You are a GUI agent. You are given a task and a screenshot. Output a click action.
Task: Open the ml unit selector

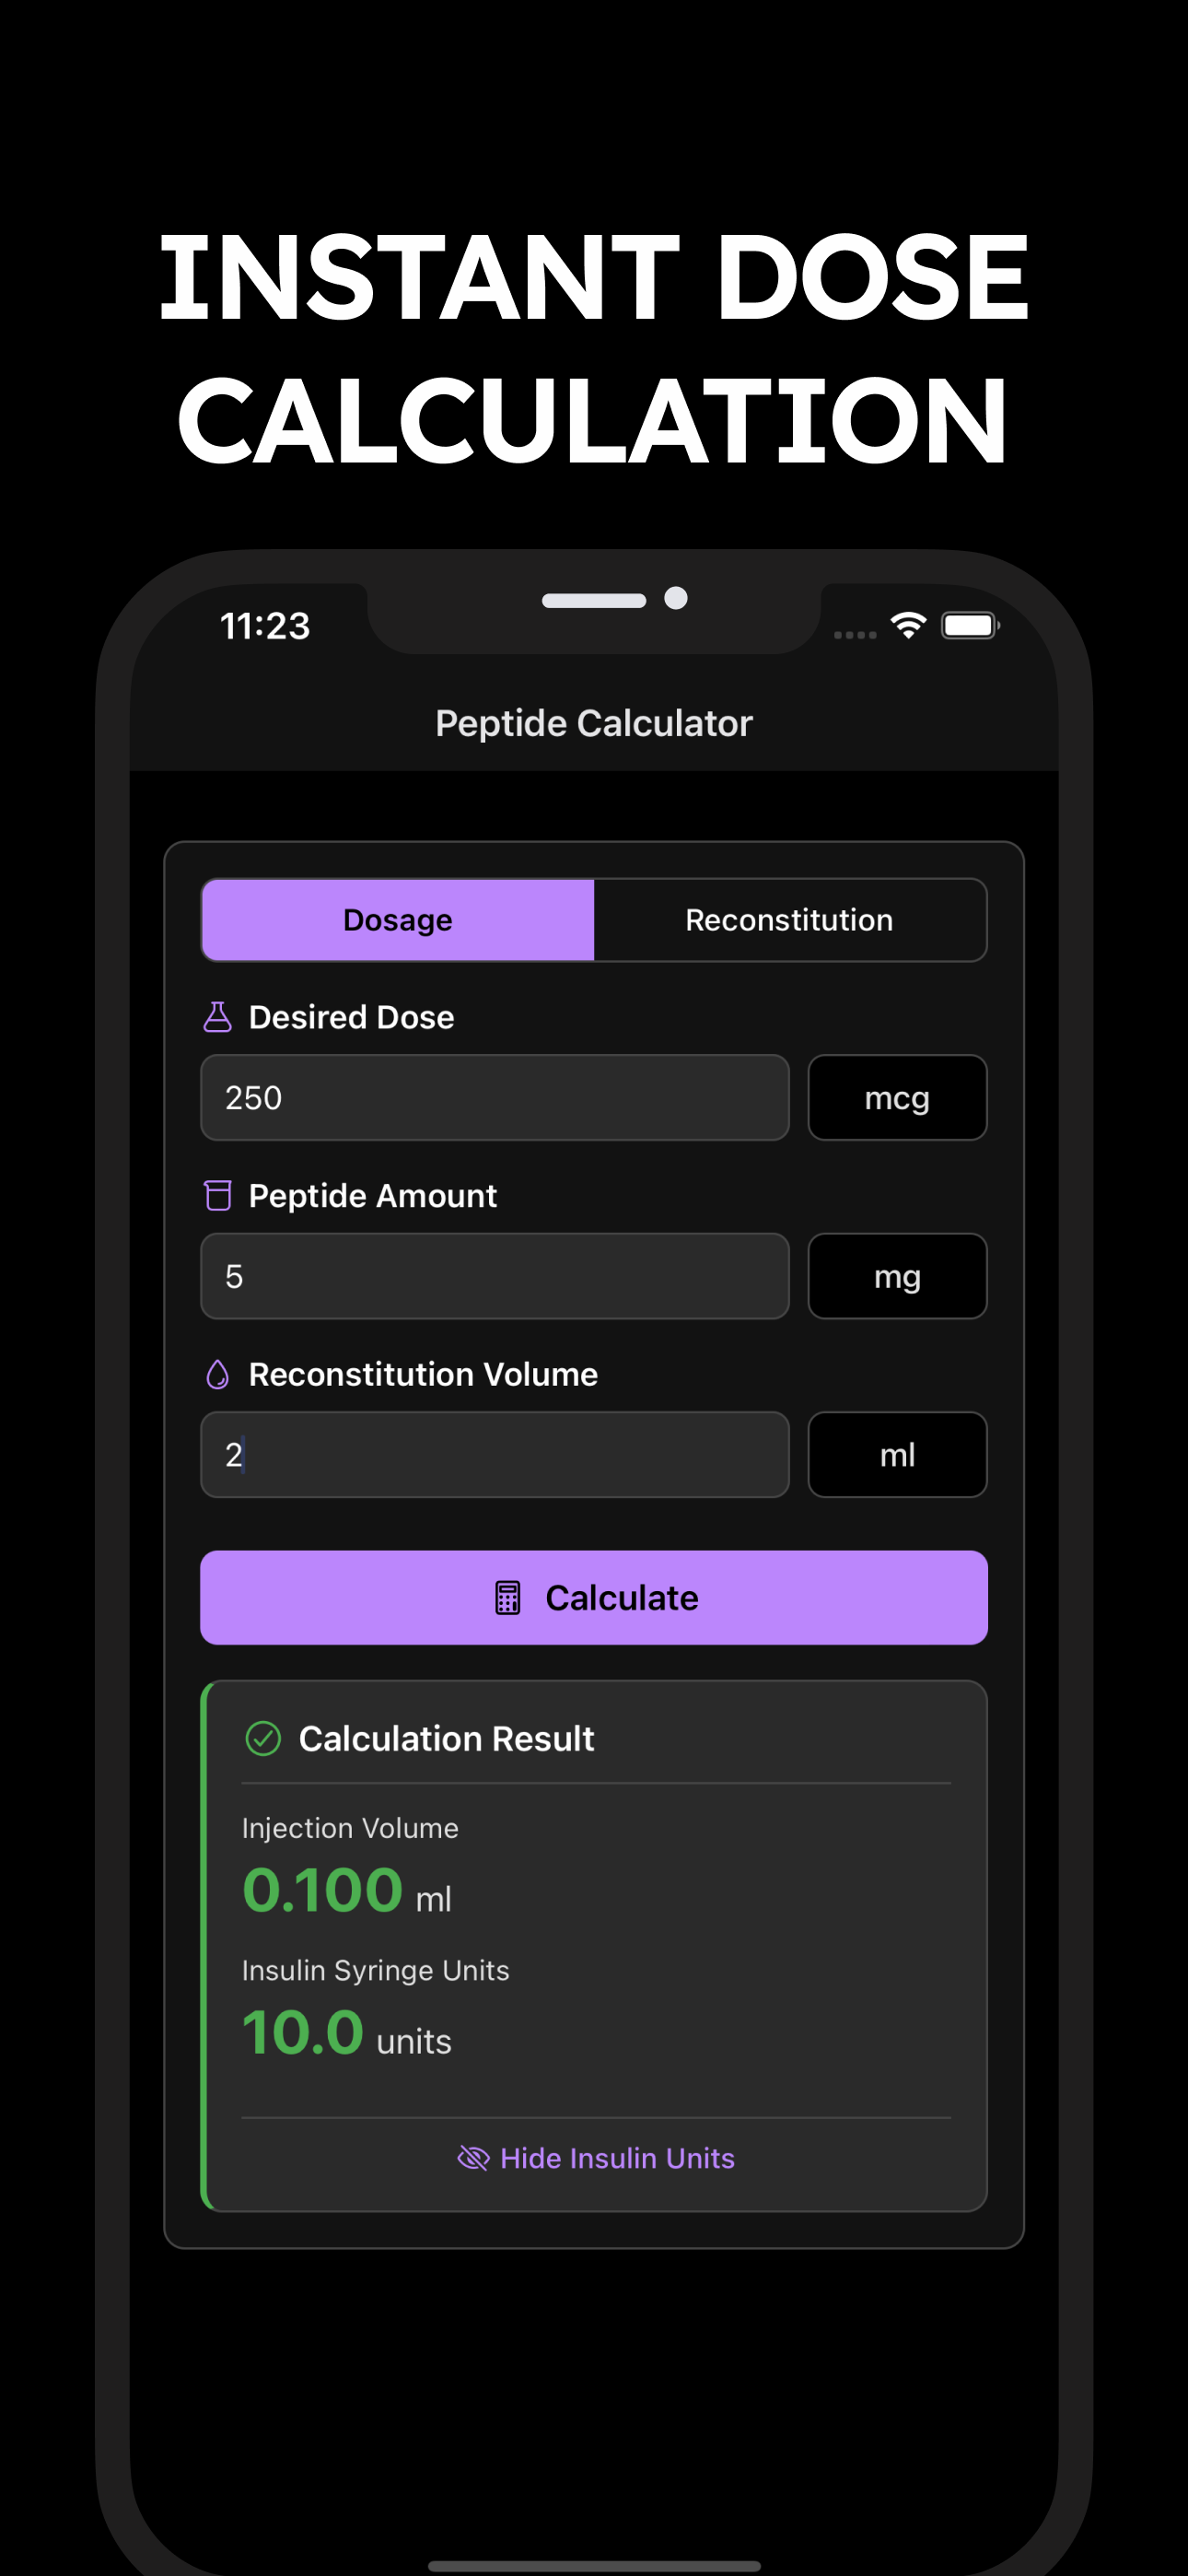click(x=896, y=1454)
